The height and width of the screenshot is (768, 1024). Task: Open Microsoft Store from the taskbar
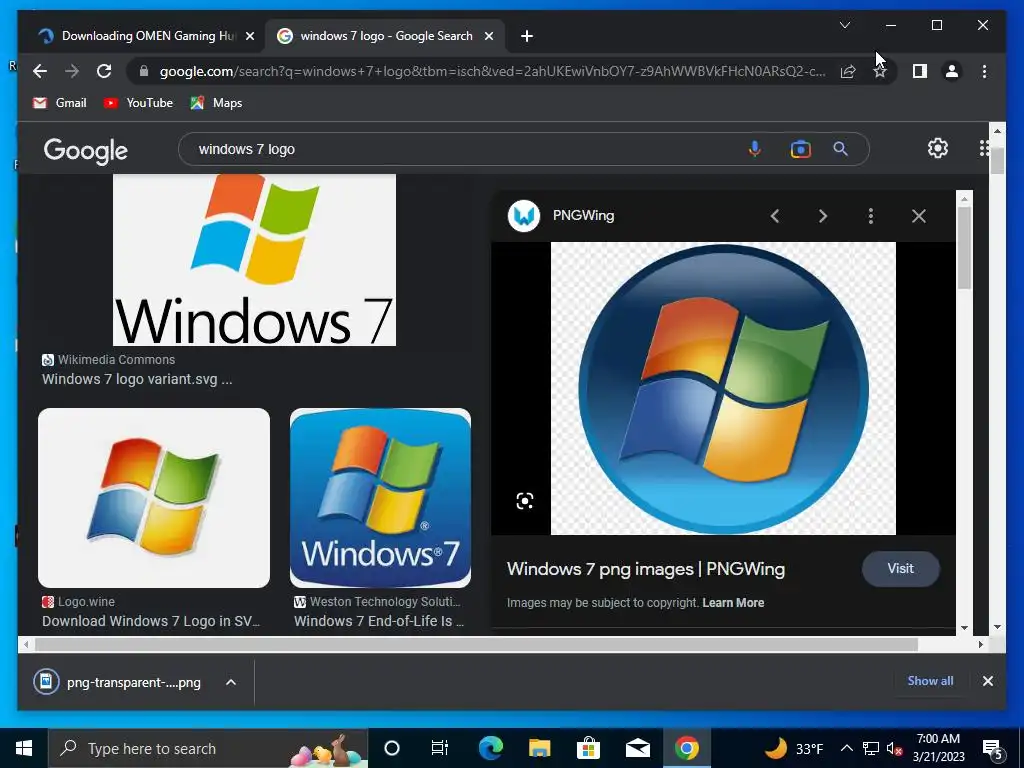tap(588, 748)
